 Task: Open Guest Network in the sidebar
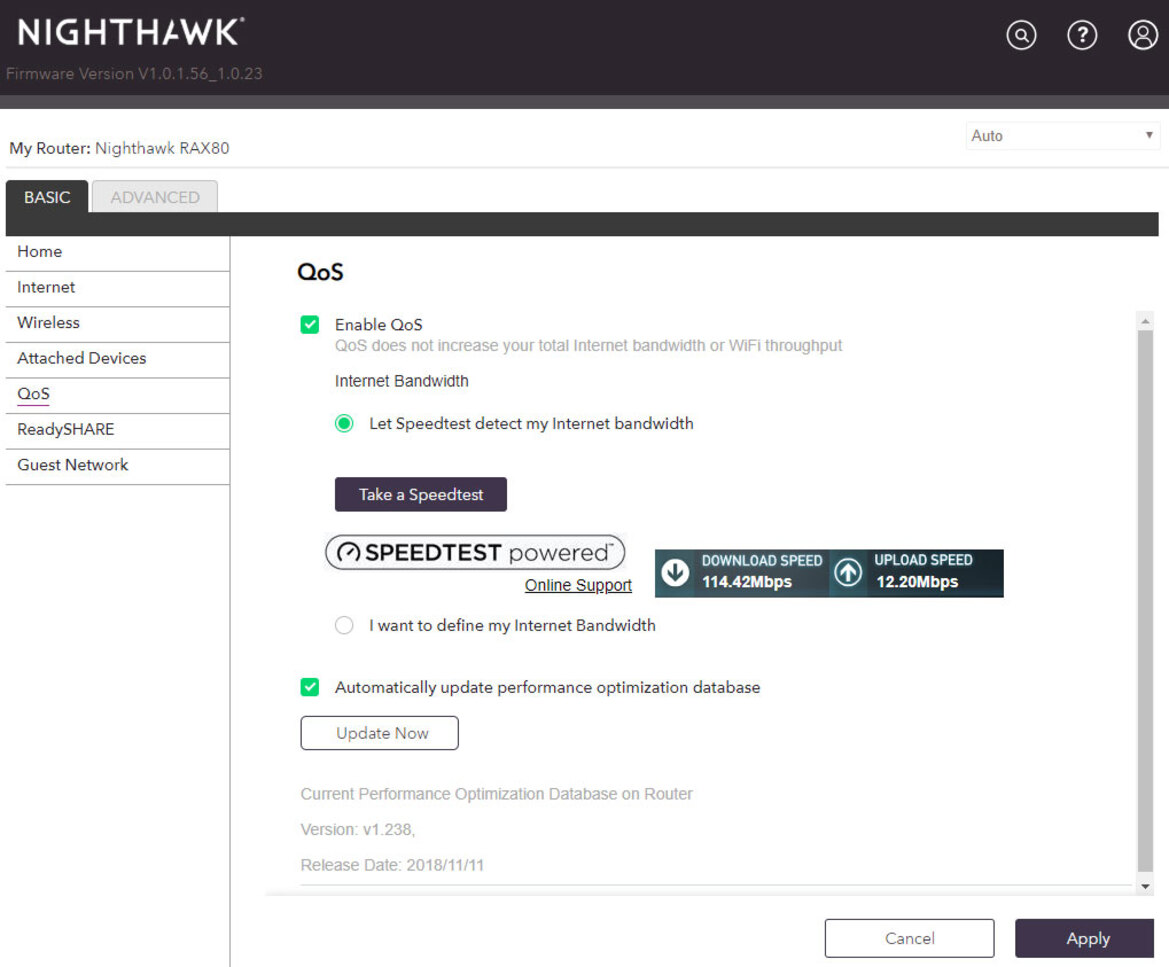117,465
